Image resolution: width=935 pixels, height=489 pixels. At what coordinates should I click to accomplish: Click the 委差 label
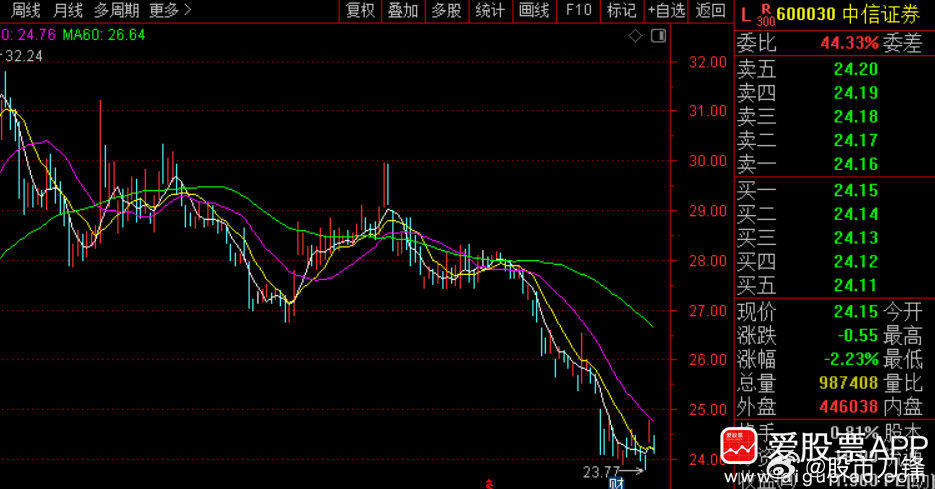(x=902, y=43)
